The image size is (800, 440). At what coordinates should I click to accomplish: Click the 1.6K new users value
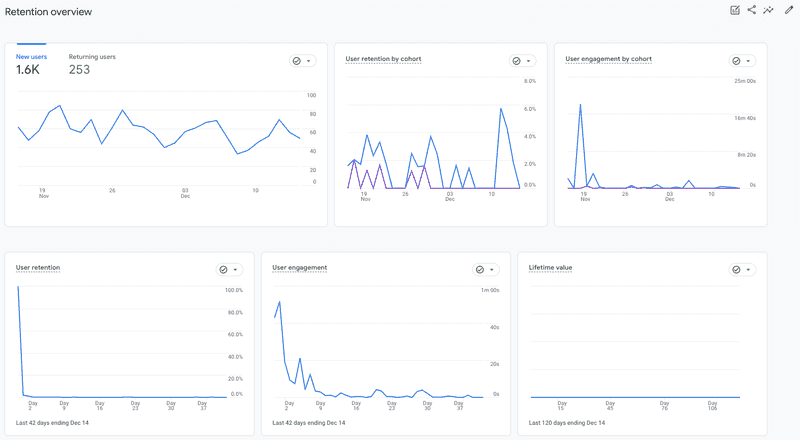click(28, 70)
